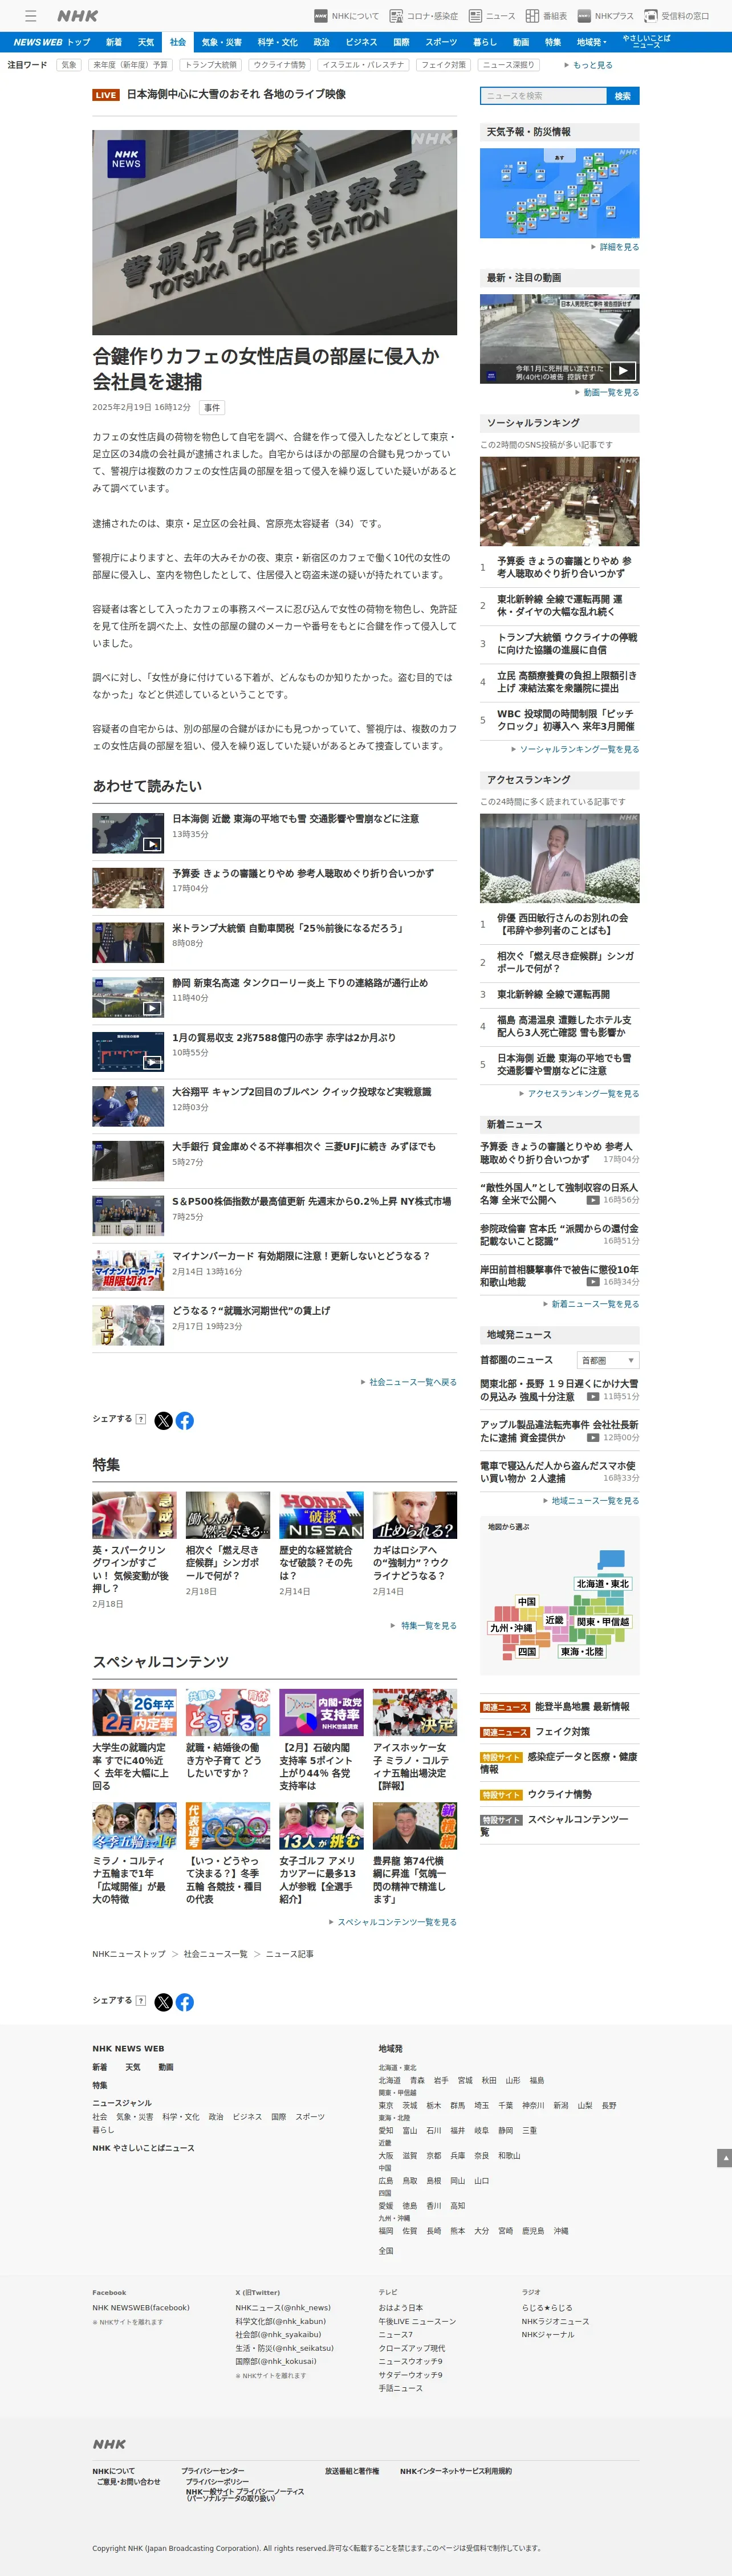Play the 最新・注目の動画 video
The height and width of the screenshot is (2576, 732).
click(x=622, y=371)
